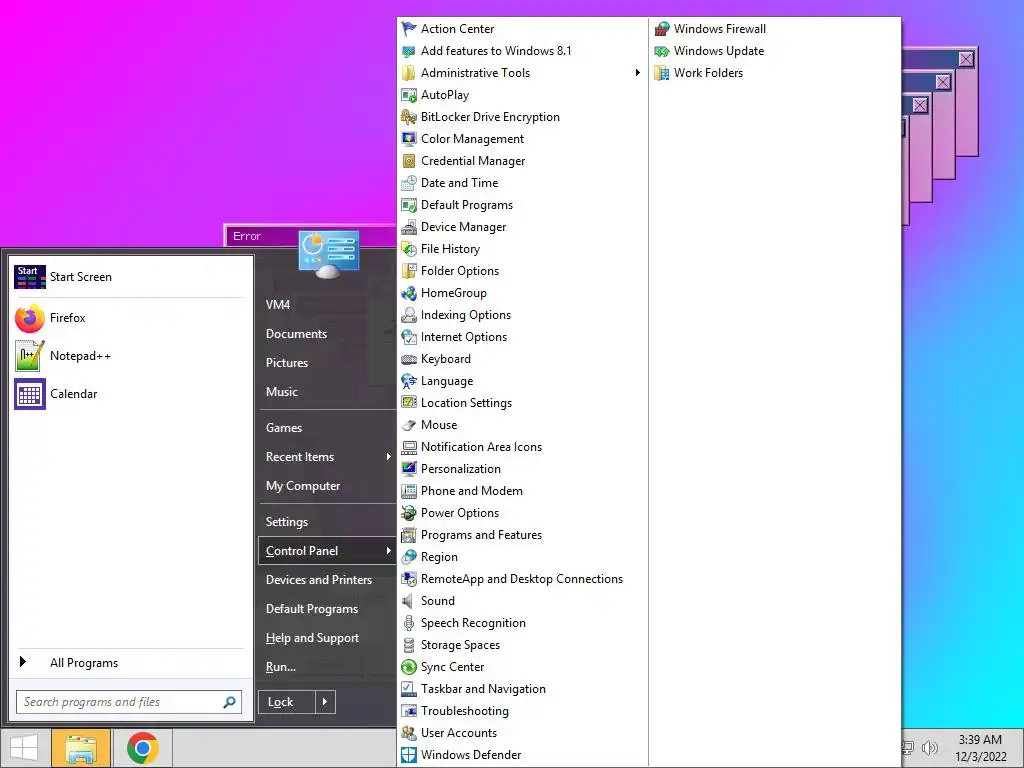This screenshot has width=1024, height=768.
Task: Click the Speech Recognition microphone icon
Action: pyautogui.click(x=409, y=623)
